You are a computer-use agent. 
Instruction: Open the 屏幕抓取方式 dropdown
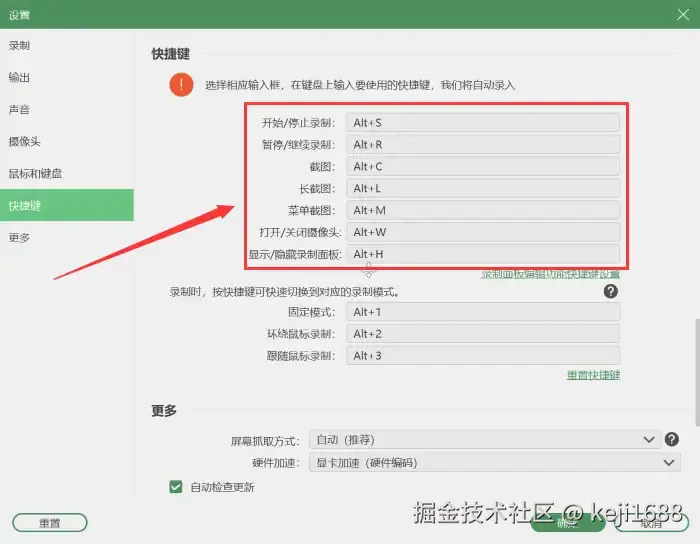click(x=485, y=440)
